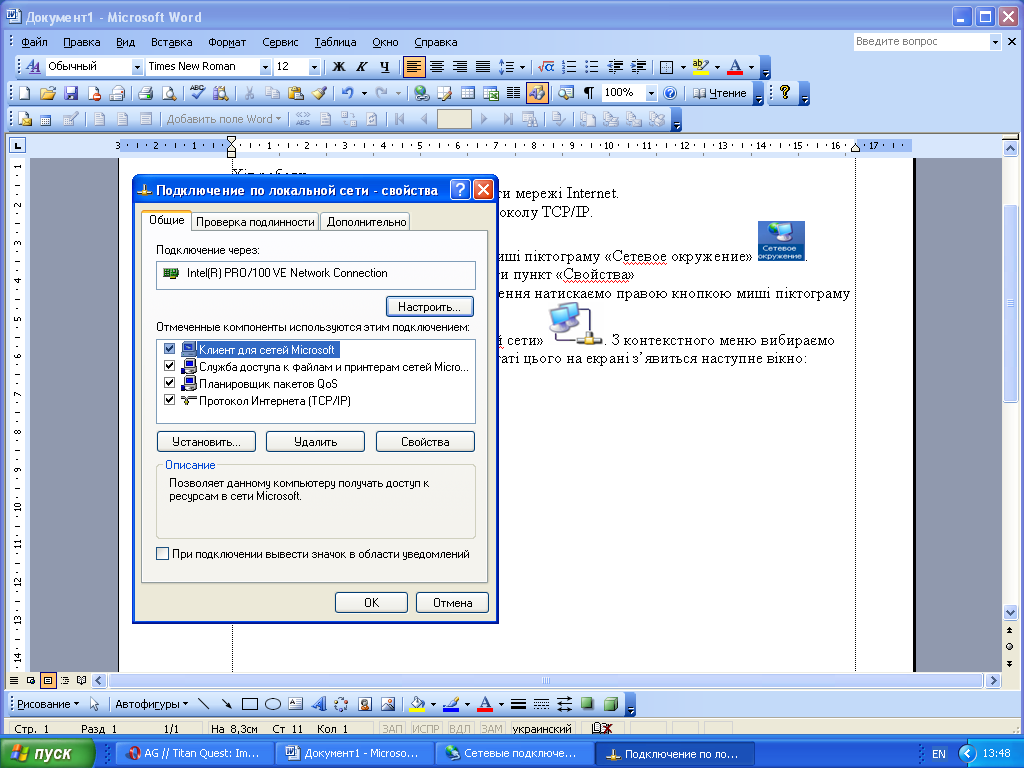Cancel dialog with Отмена button
The image size is (1024, 768).
pyautogui.click(x=453, y=603)
